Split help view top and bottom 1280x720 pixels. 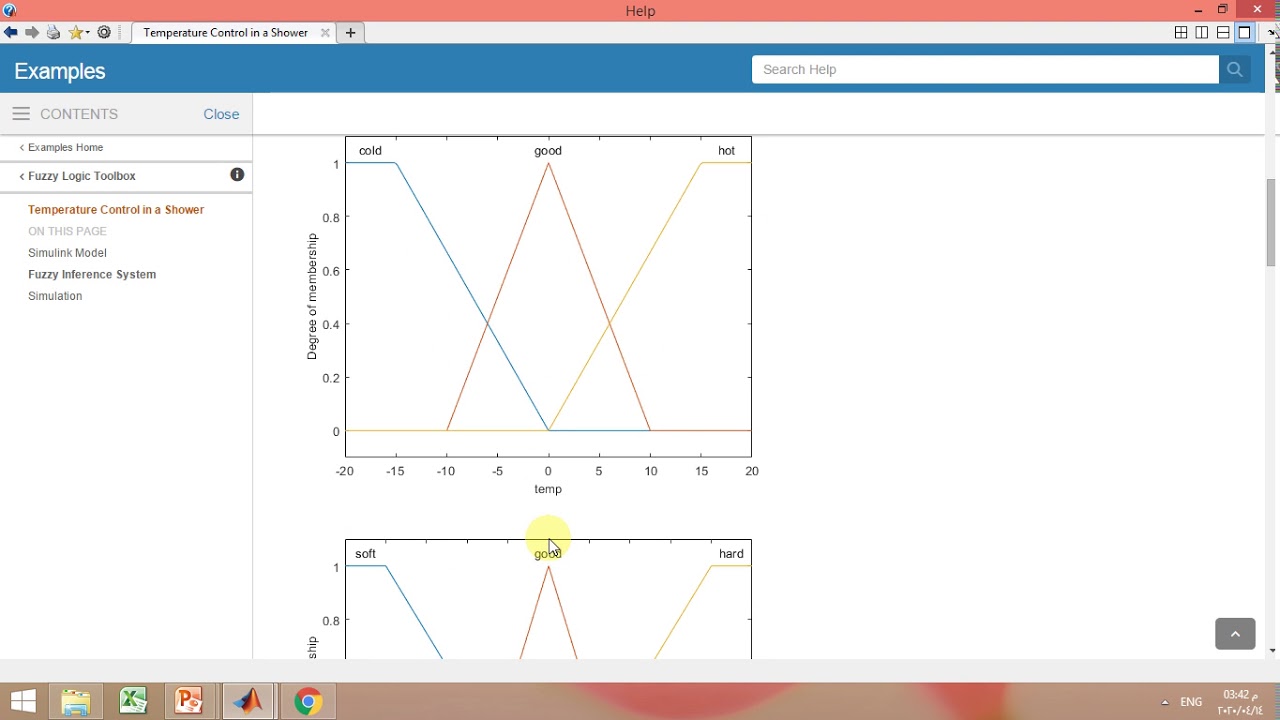1223,33
